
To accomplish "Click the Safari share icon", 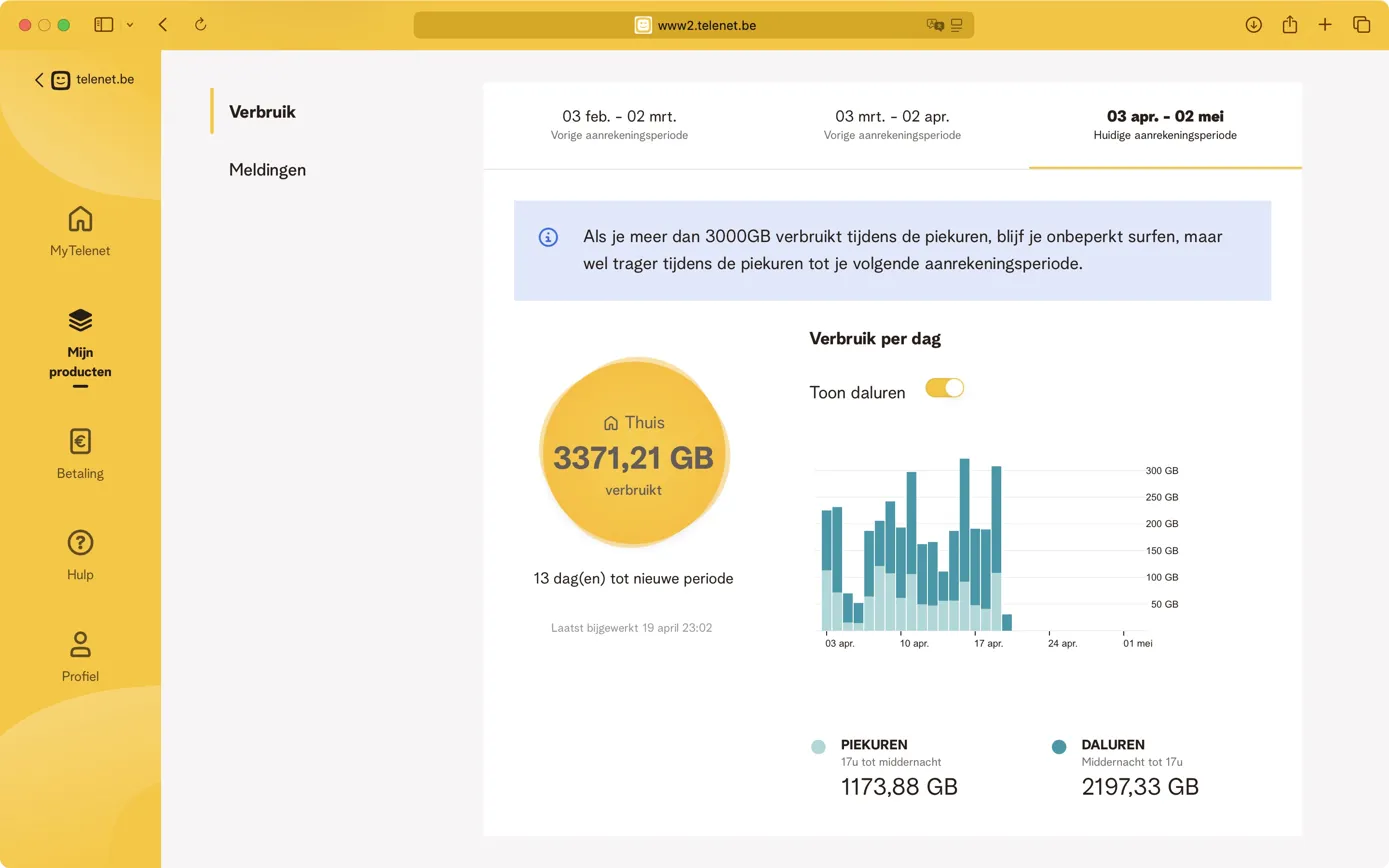I will click(1290, 25).
